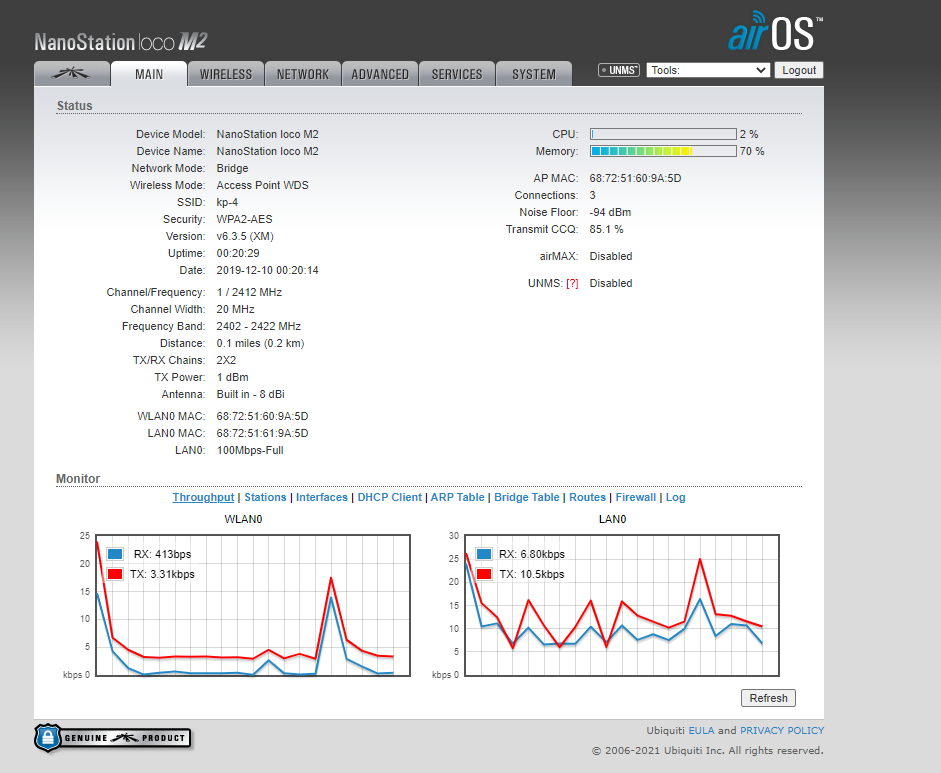Click the blue RX legend swatch in WLAN0
Image resolution: width=941 pixels, height=773 pixels.
click(x=115, y=554)
